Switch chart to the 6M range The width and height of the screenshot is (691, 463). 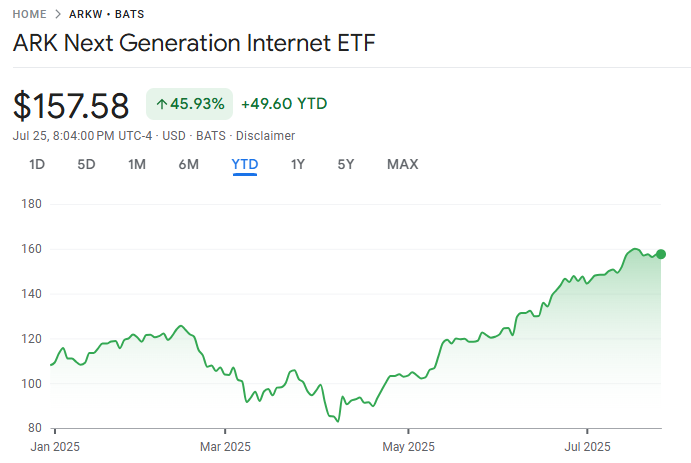click(189, 164)
